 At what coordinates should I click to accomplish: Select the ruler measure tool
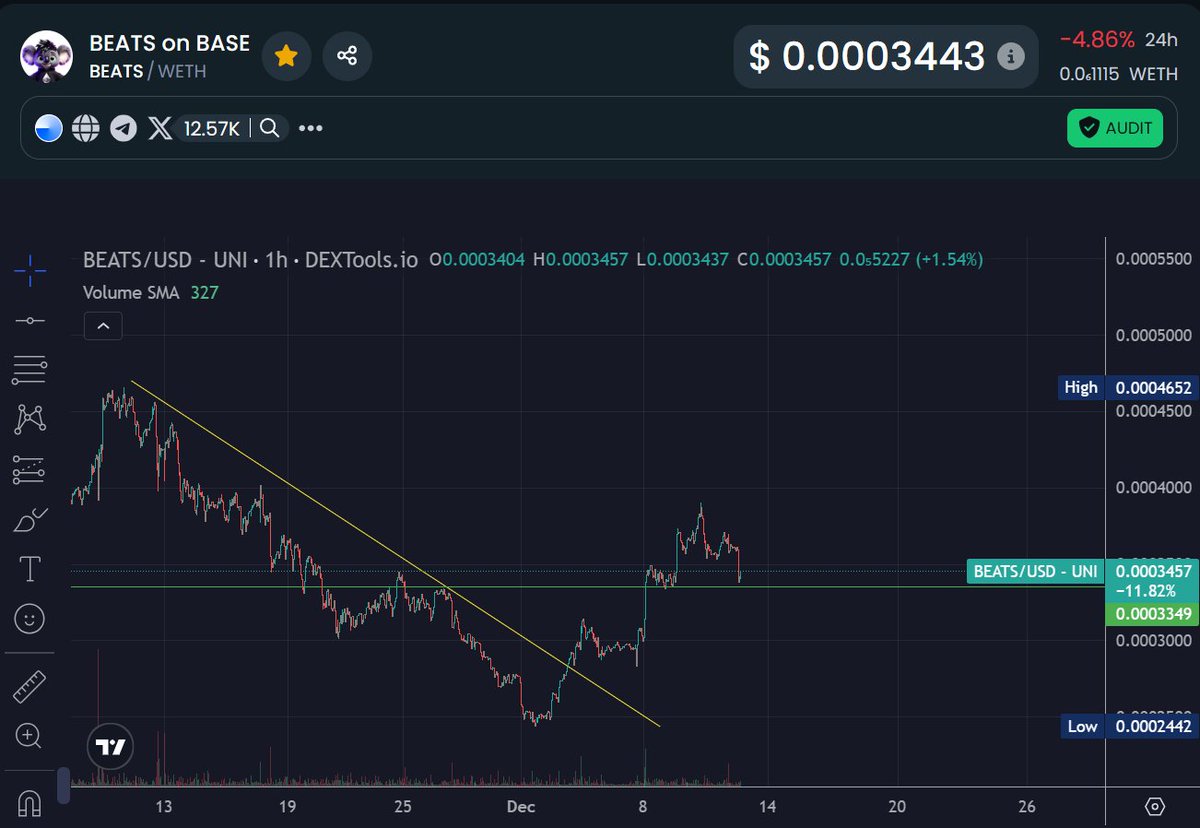30,688
